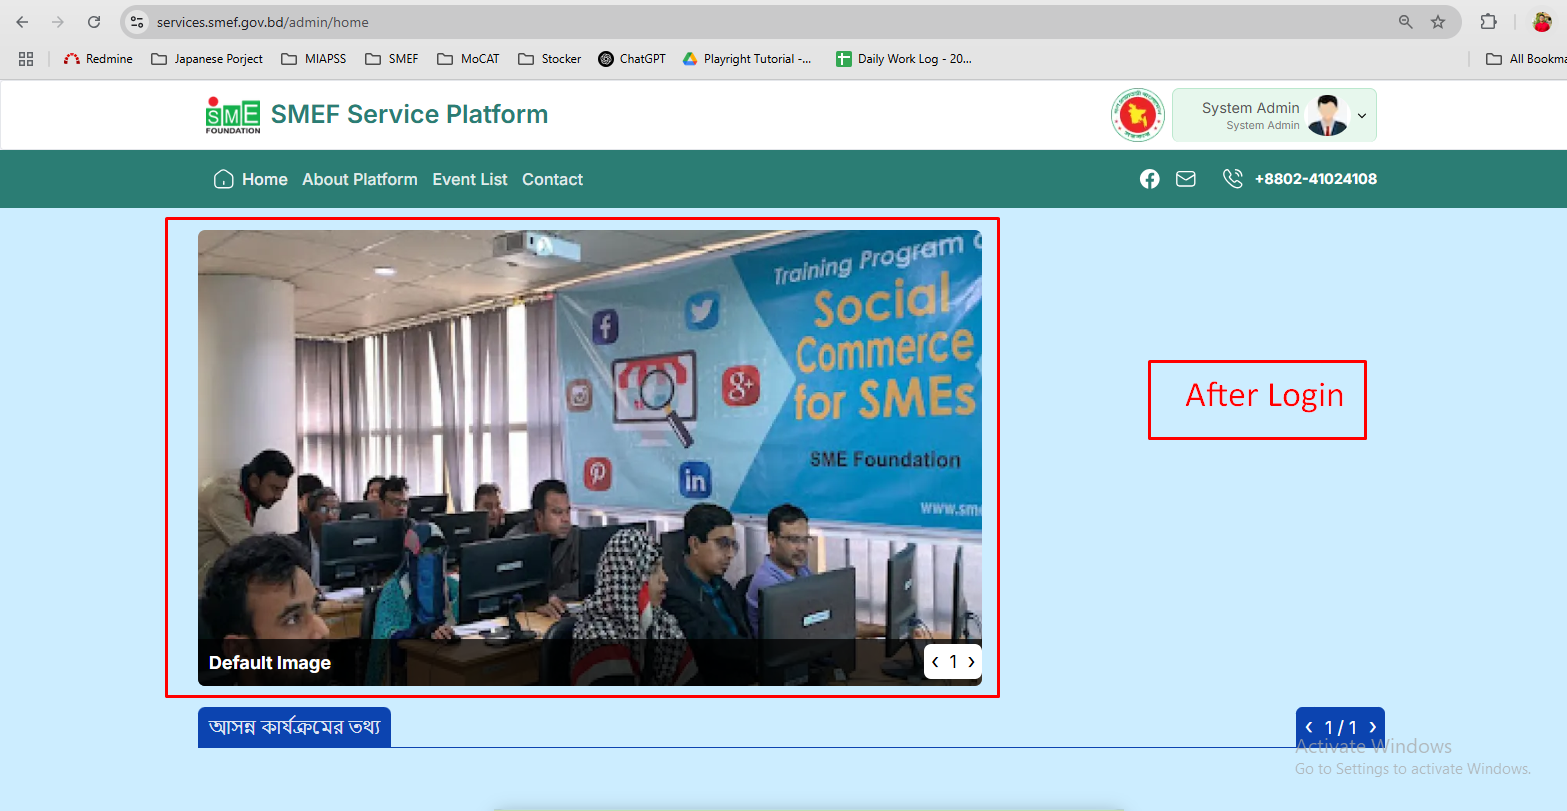
Task: Open the Chrome profile avatar
Action: tap(1542, 22)
